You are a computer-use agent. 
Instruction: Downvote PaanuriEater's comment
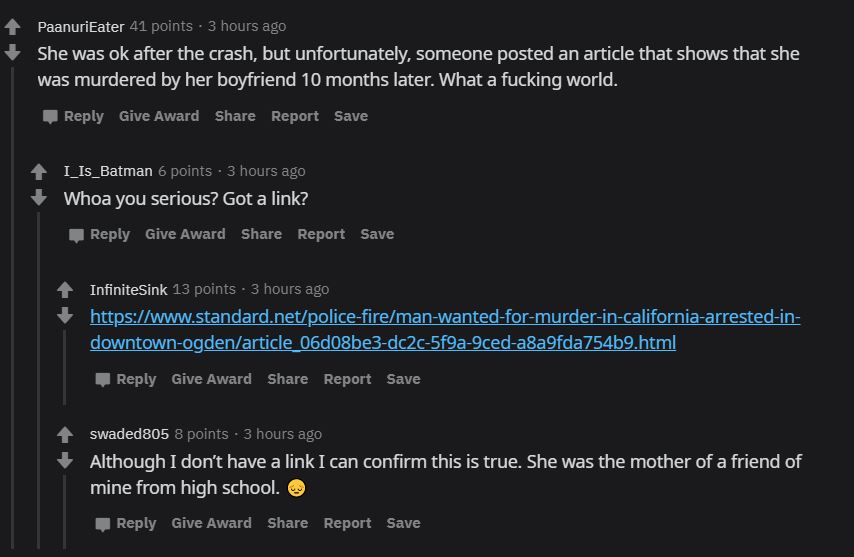coord(13,52)
